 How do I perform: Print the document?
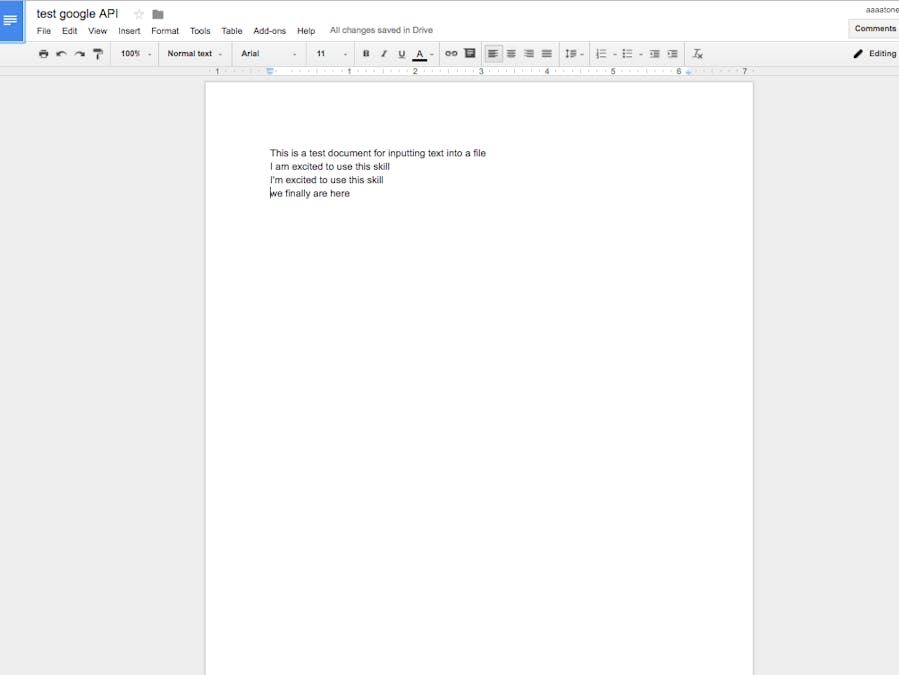[x=44, y=54]
